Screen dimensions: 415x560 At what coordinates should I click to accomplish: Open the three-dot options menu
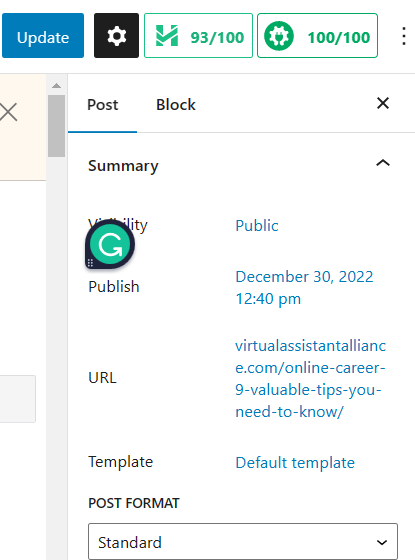tap(404, 36)
